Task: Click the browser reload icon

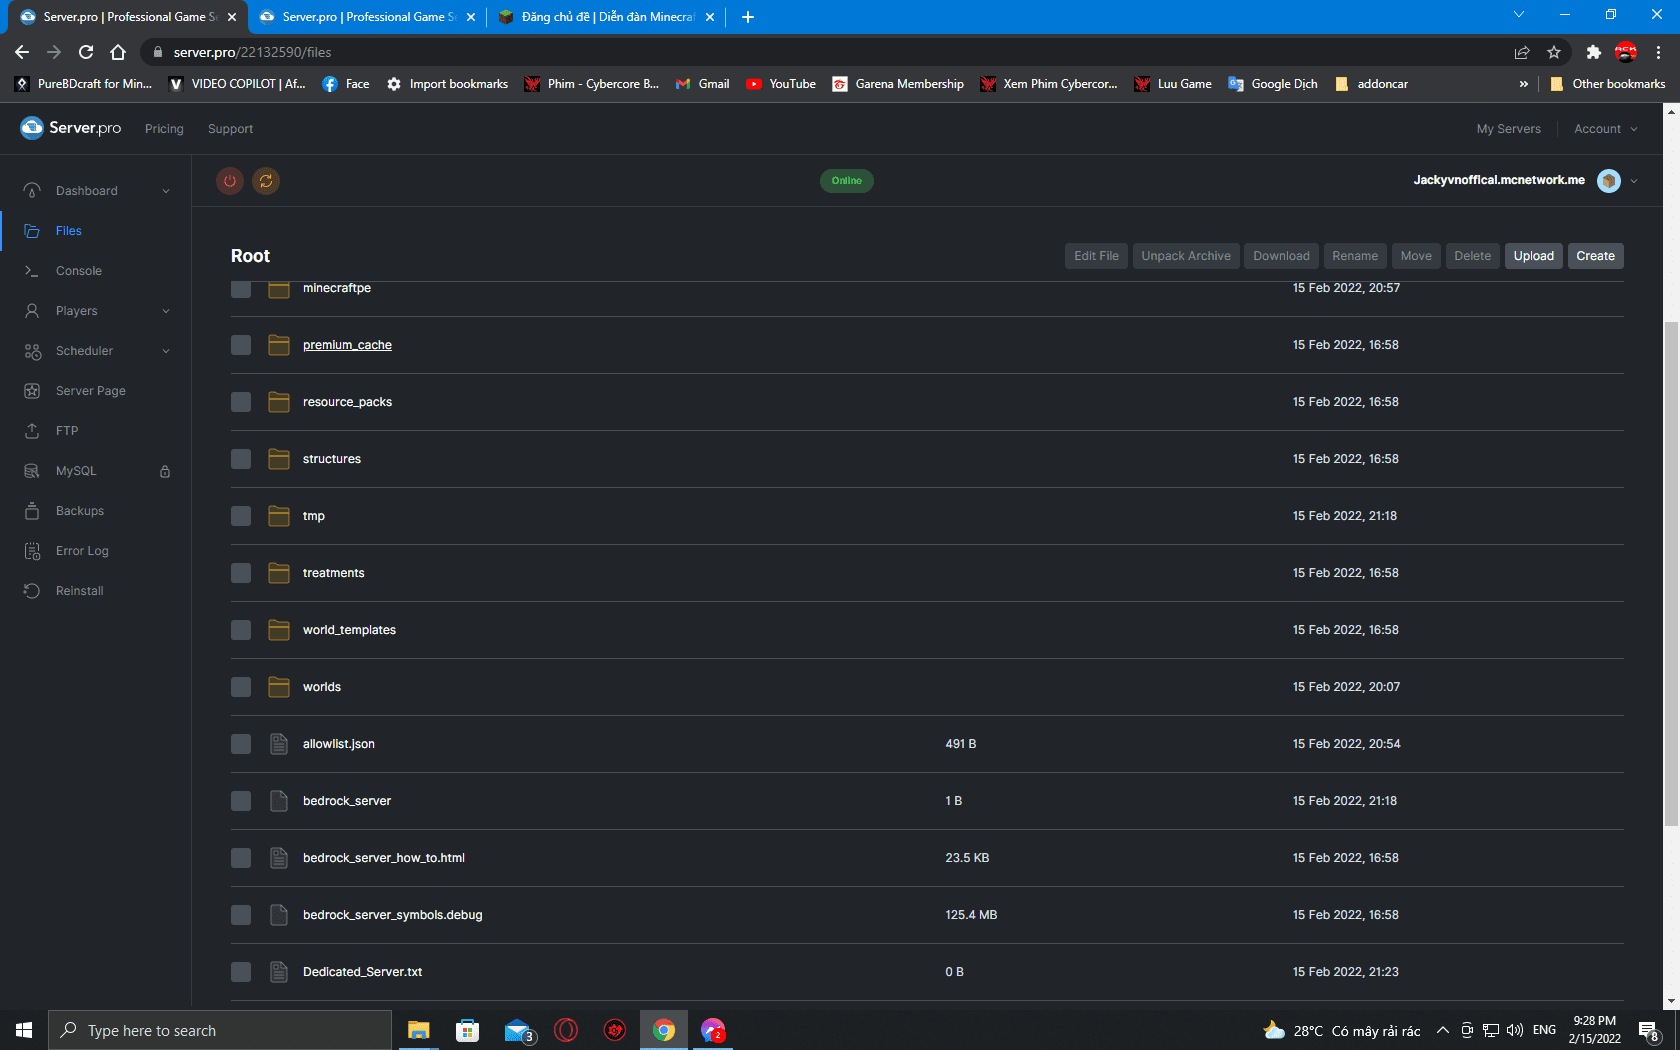Action: (x=86, y=52)
